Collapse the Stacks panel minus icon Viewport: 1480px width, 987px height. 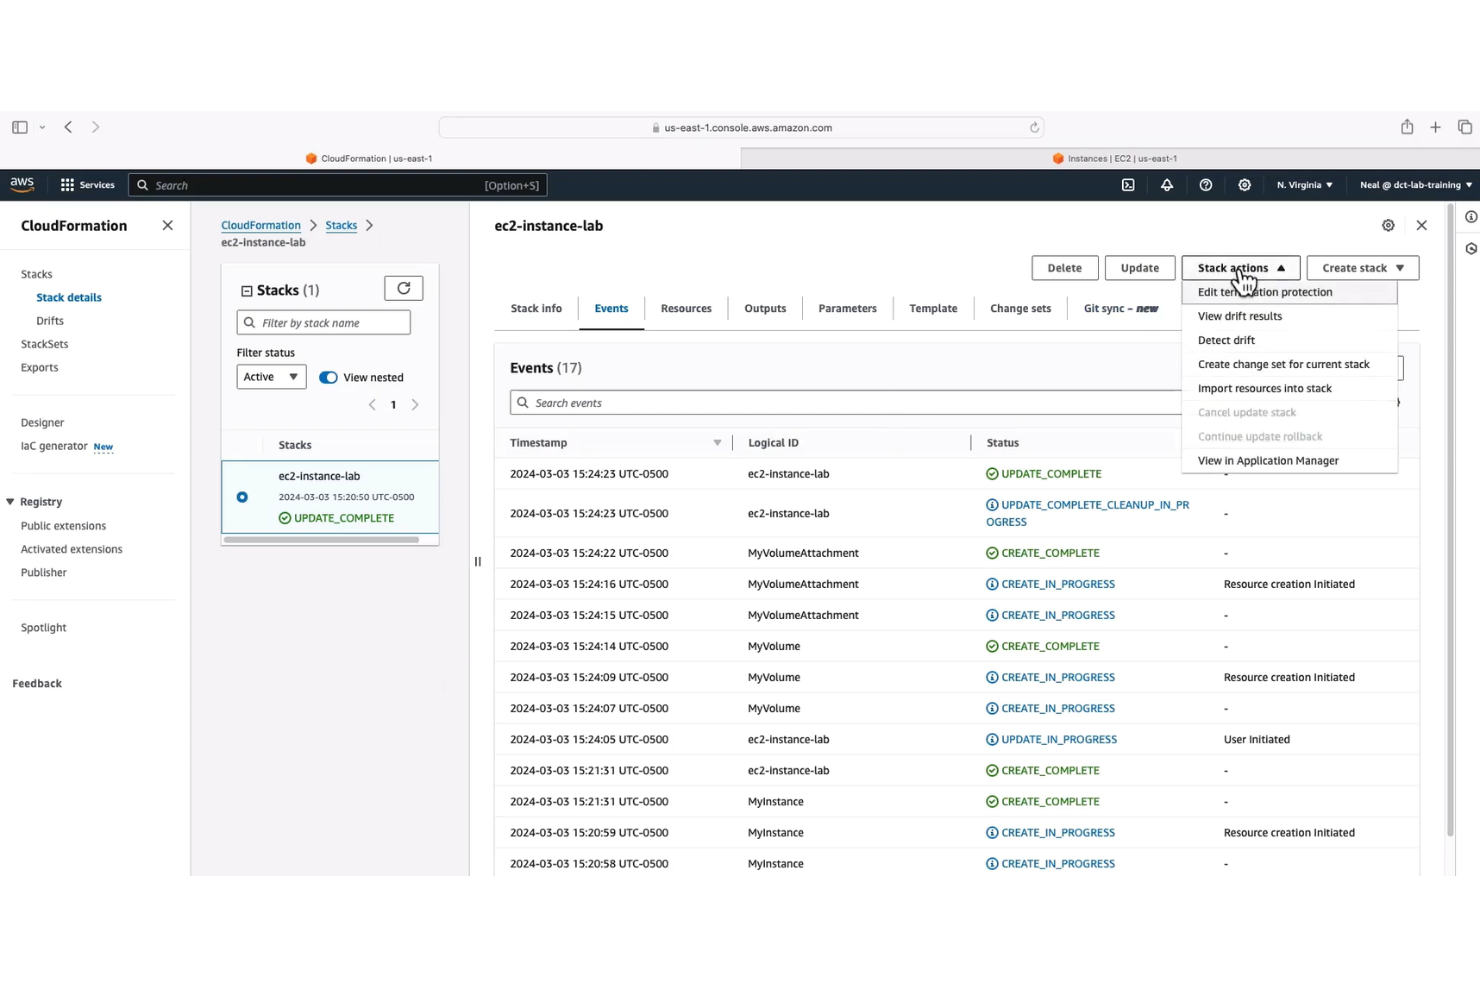[246, 291]
